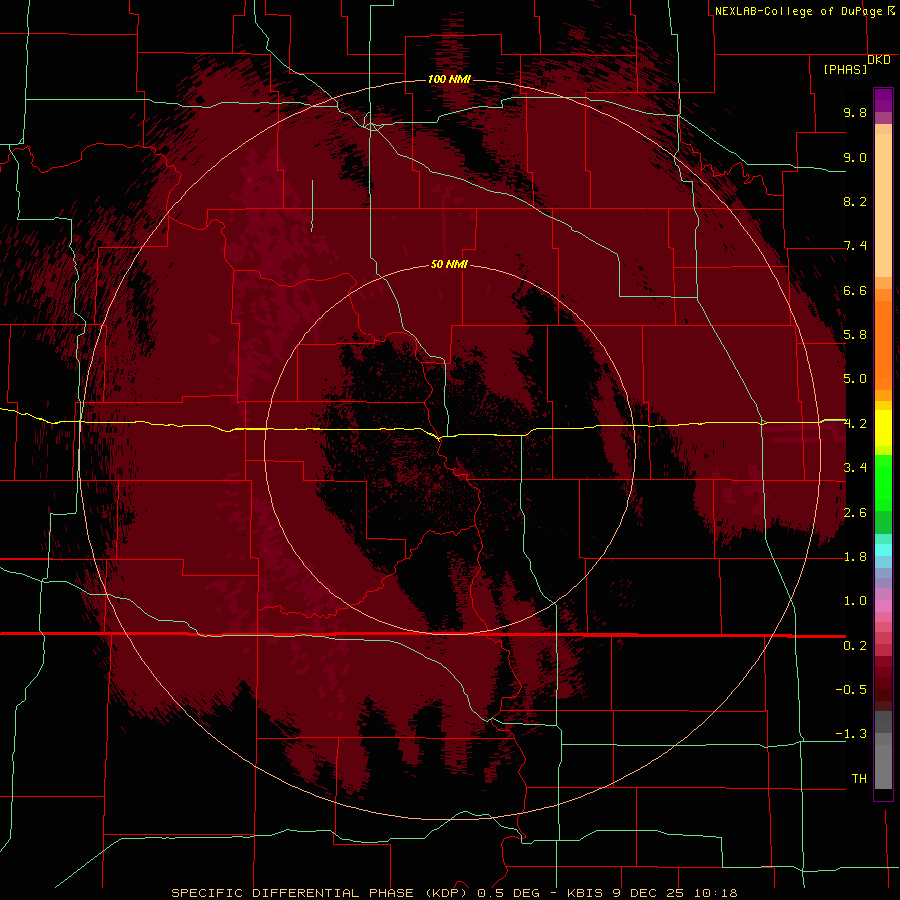900x900 pixels.
Task: Click the 5.0 scale label
Action: click(x=855, y=379)
